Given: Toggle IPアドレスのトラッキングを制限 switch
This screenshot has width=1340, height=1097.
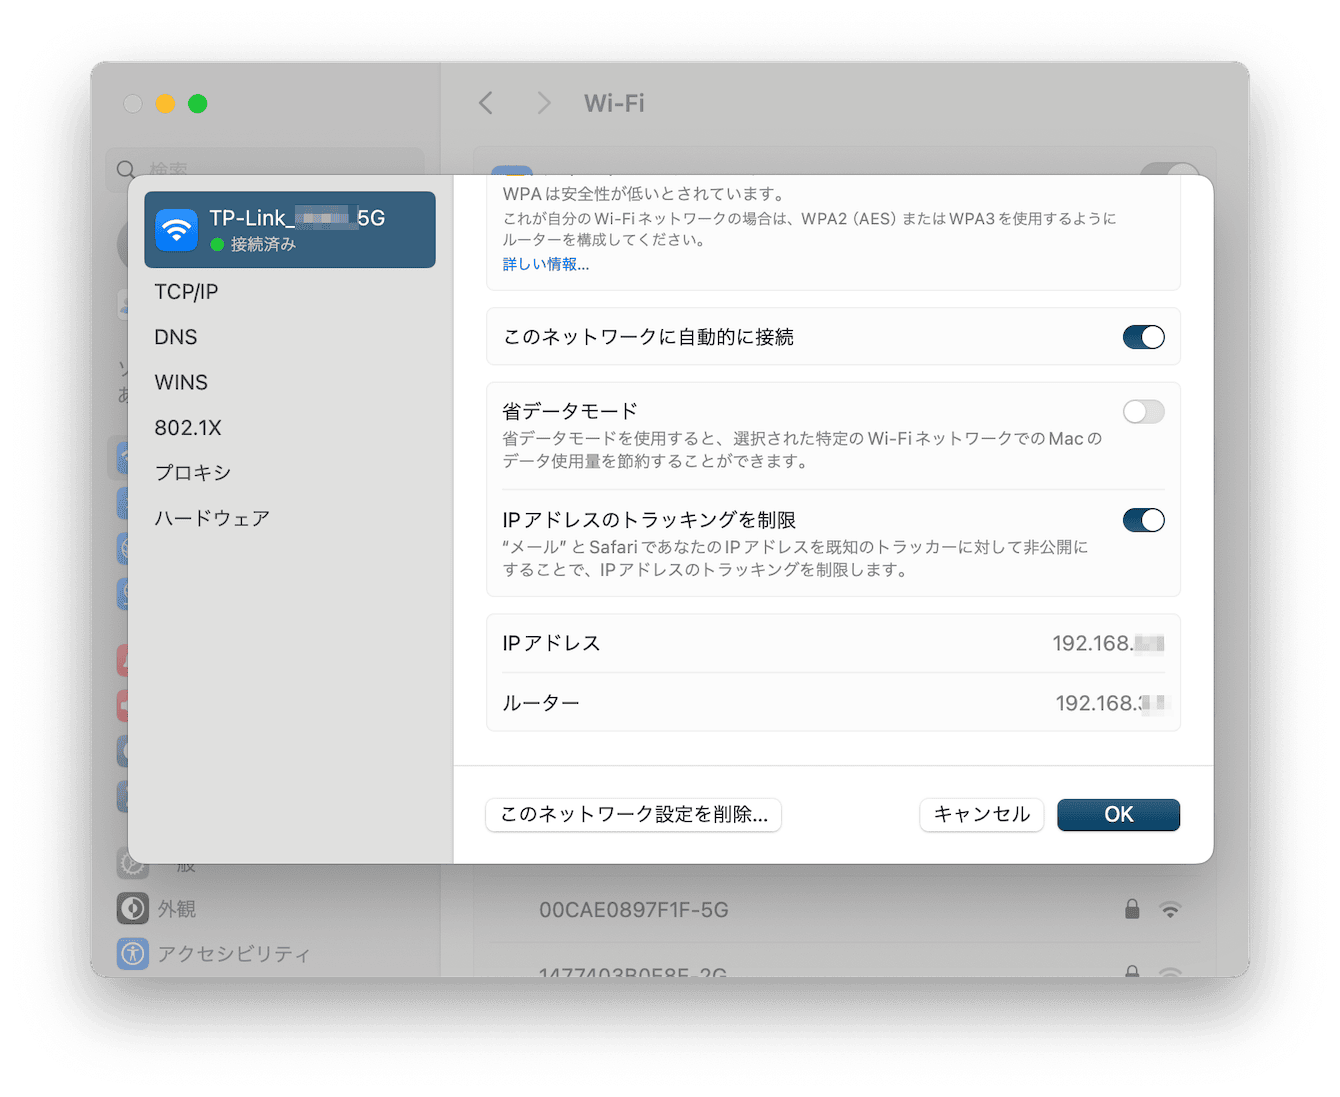Looking at the screenshot, I should 1144,520.
